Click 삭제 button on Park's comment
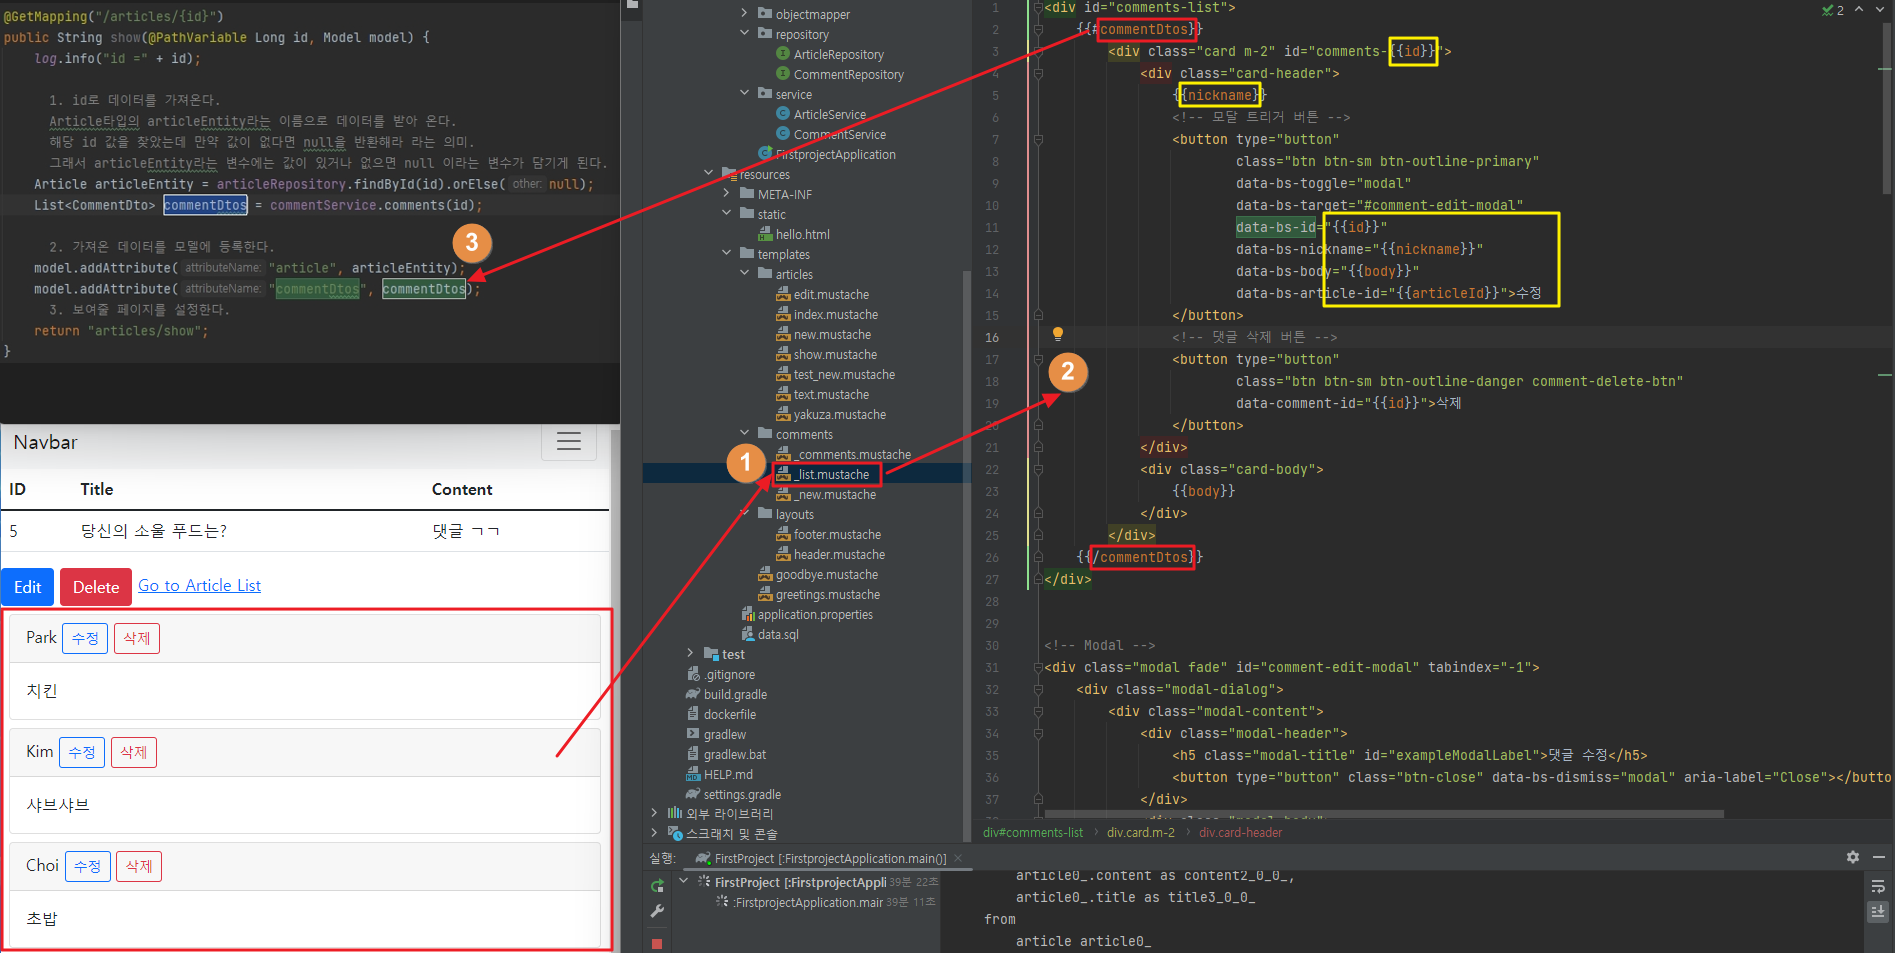This screenshot has width=1895, height=953. [x=137, y=638]
